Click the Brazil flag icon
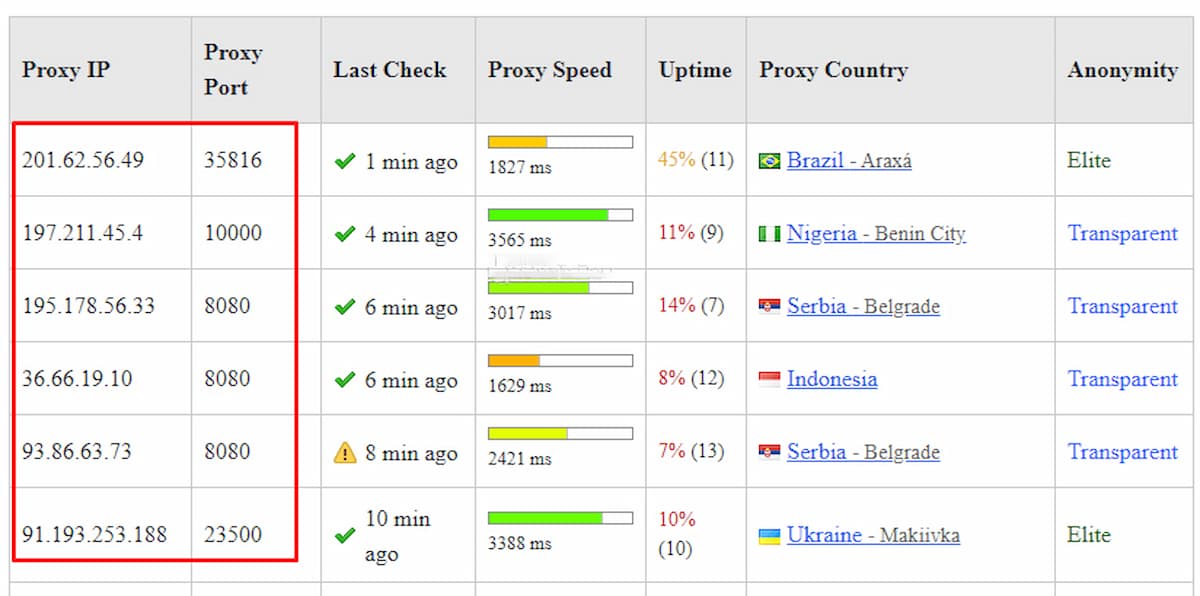Viewport: 1200px width, 596px height. tap(769, 161)
